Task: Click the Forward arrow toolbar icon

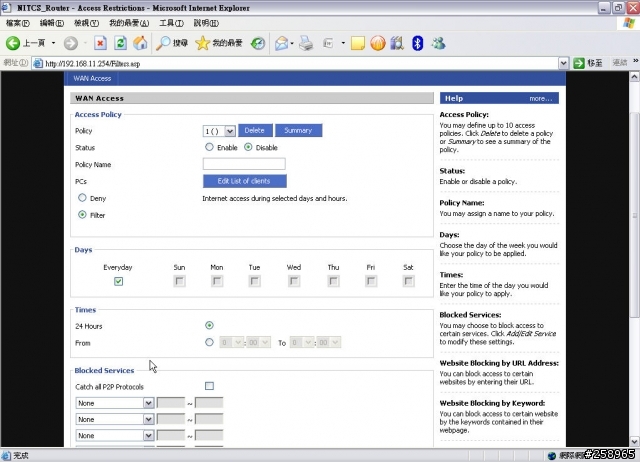Action: coord(71,43)
